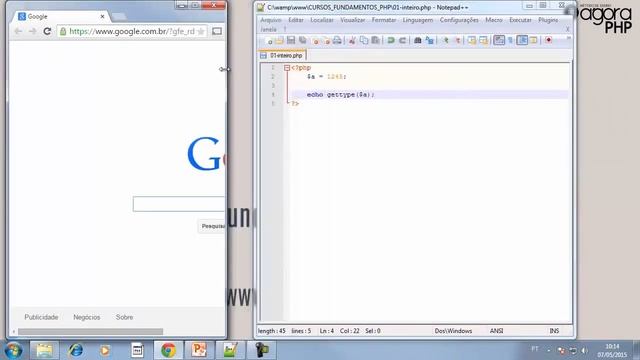Open Internet Explorer from the taskbar

coord(76,350)
